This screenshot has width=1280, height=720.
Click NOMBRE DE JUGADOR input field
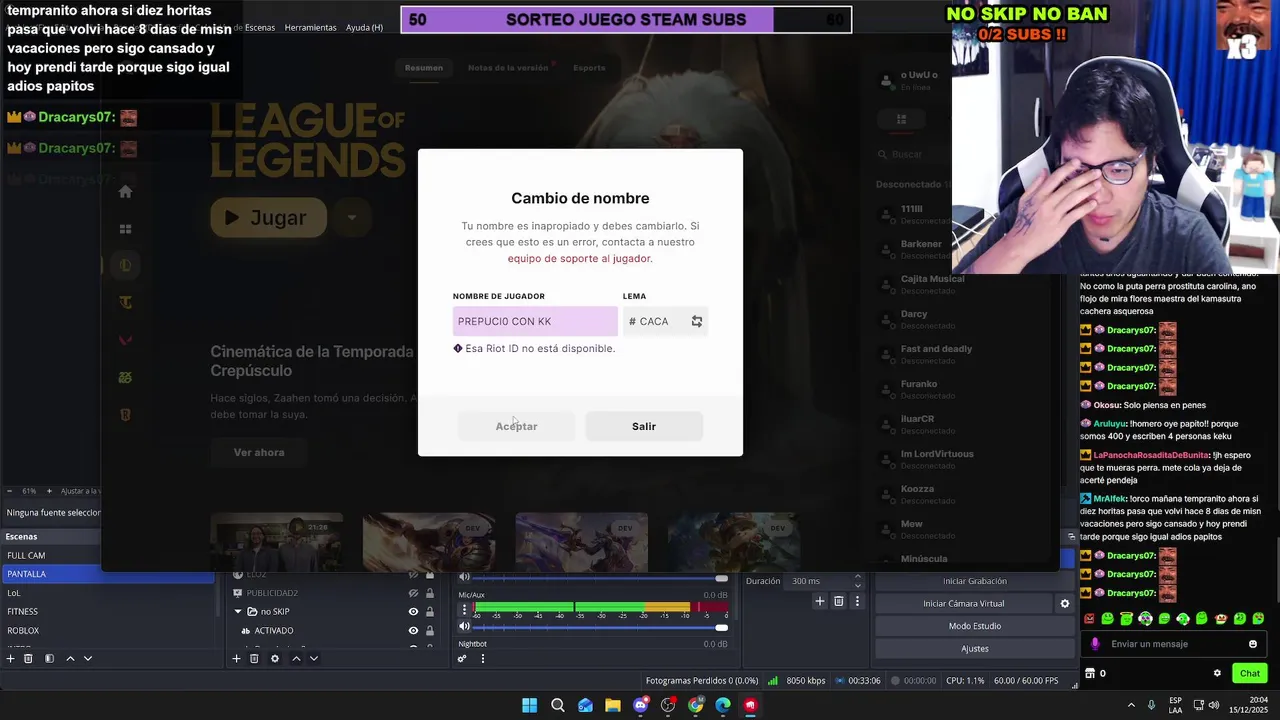click(535, 321)
